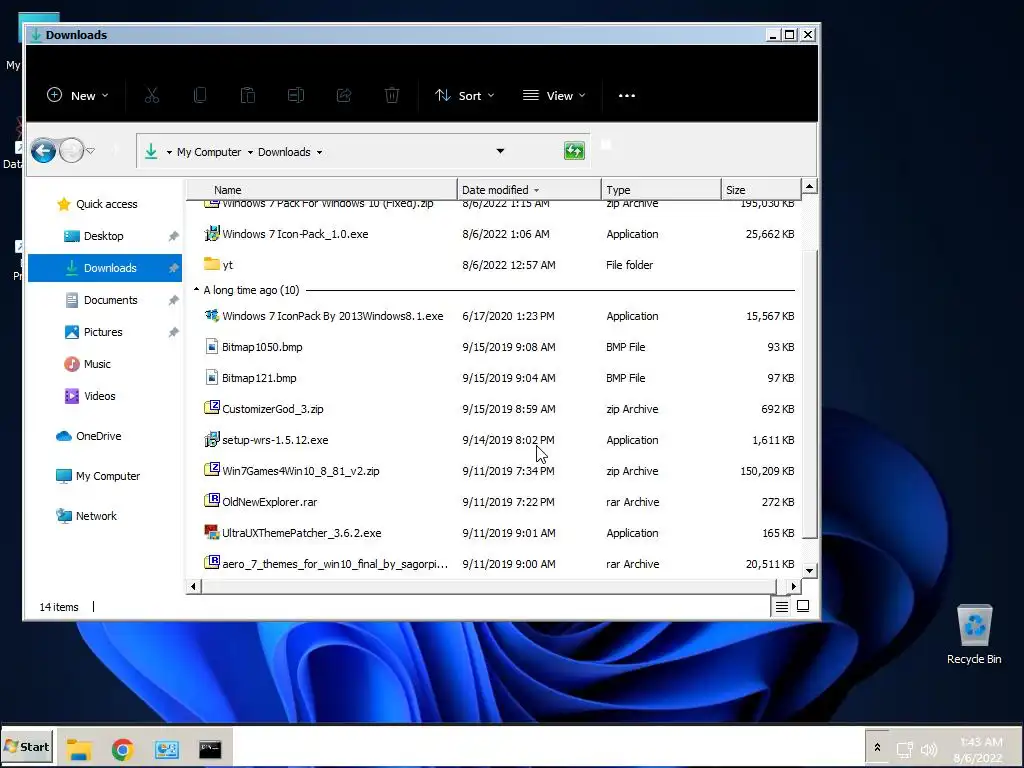The width and height of the screenshot is (1024, 768).
Task: Open the three-dot See more menu
Action: coord(627,95)
